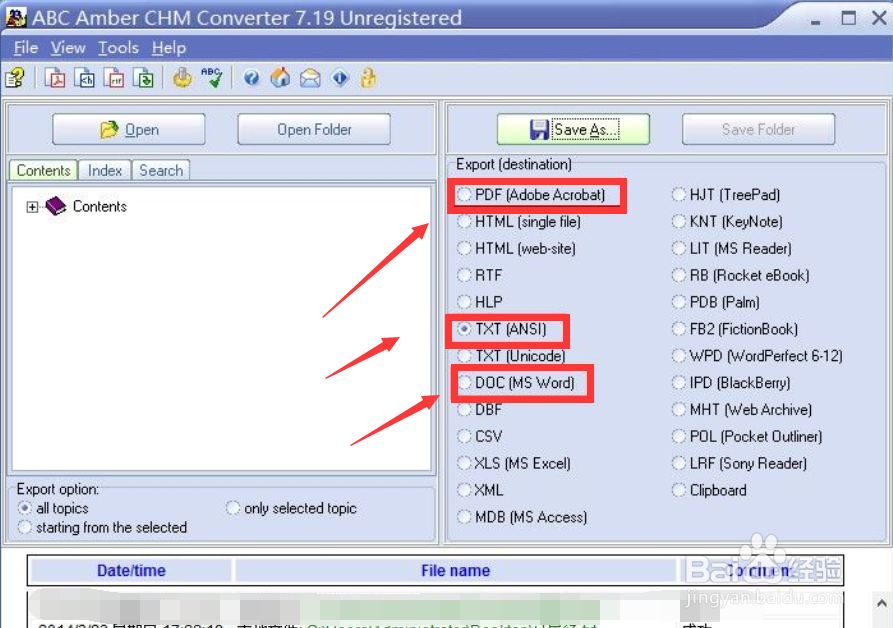This screenshot has width=893, height=628.
Task: Click the export to PDF toolbar icon
Action: tap(55, 77)
